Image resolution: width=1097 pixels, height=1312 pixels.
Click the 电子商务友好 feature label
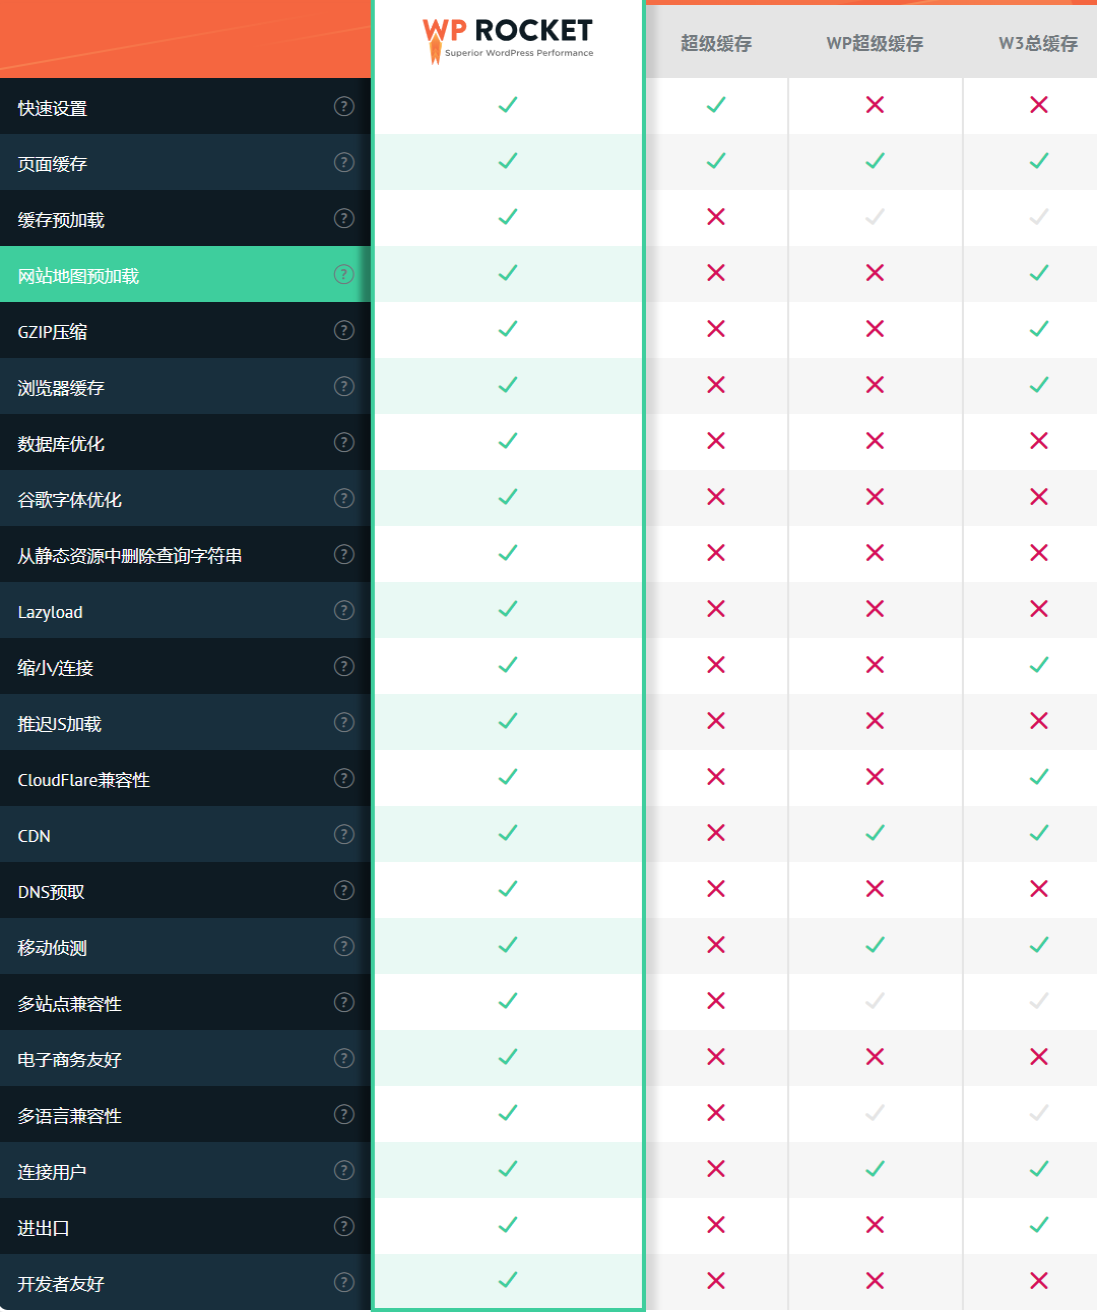click(x=70, y=1060)
